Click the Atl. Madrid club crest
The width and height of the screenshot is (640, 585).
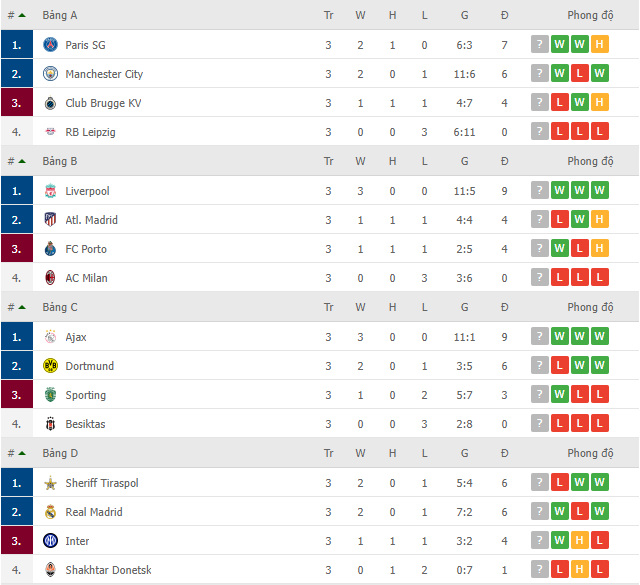point(50,220)
